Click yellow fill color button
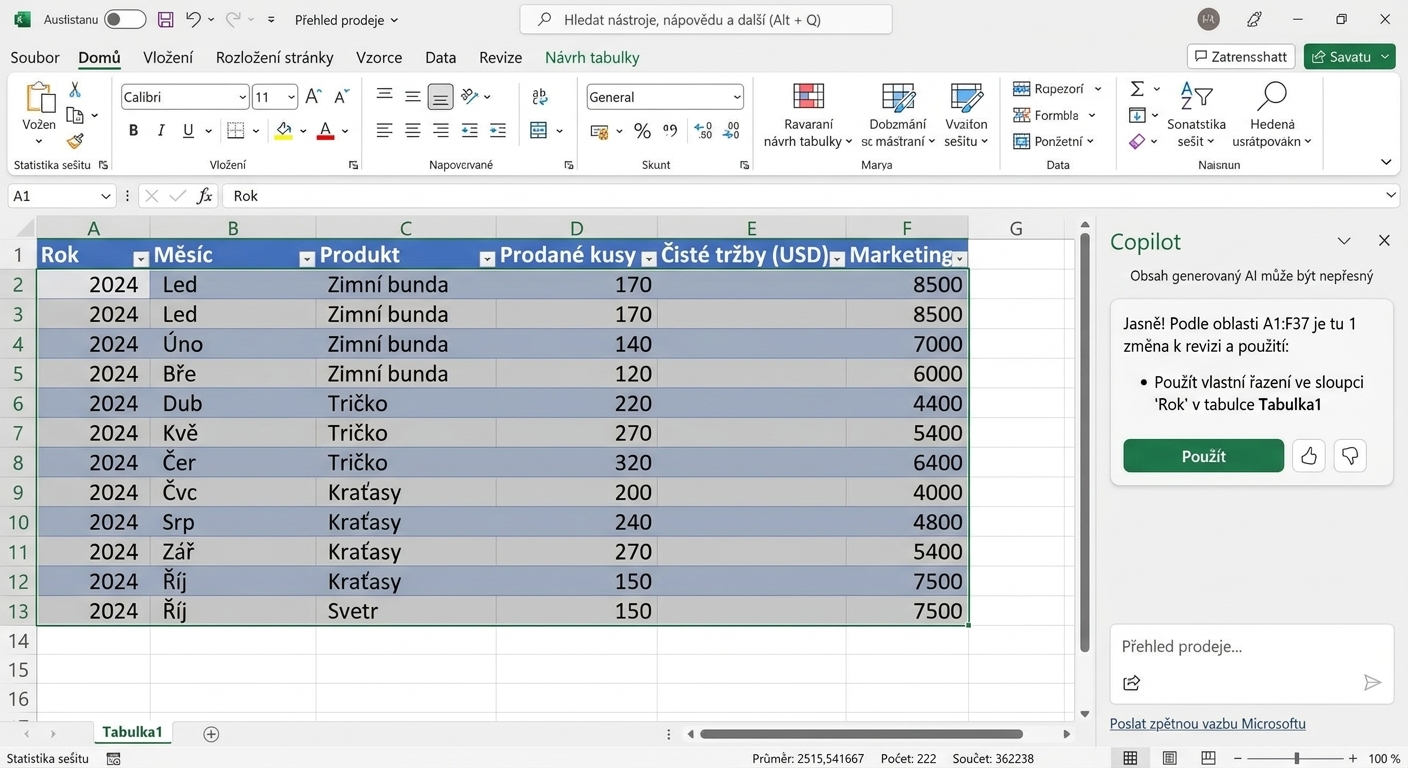Screen dimensions: 1408x768 284,130
